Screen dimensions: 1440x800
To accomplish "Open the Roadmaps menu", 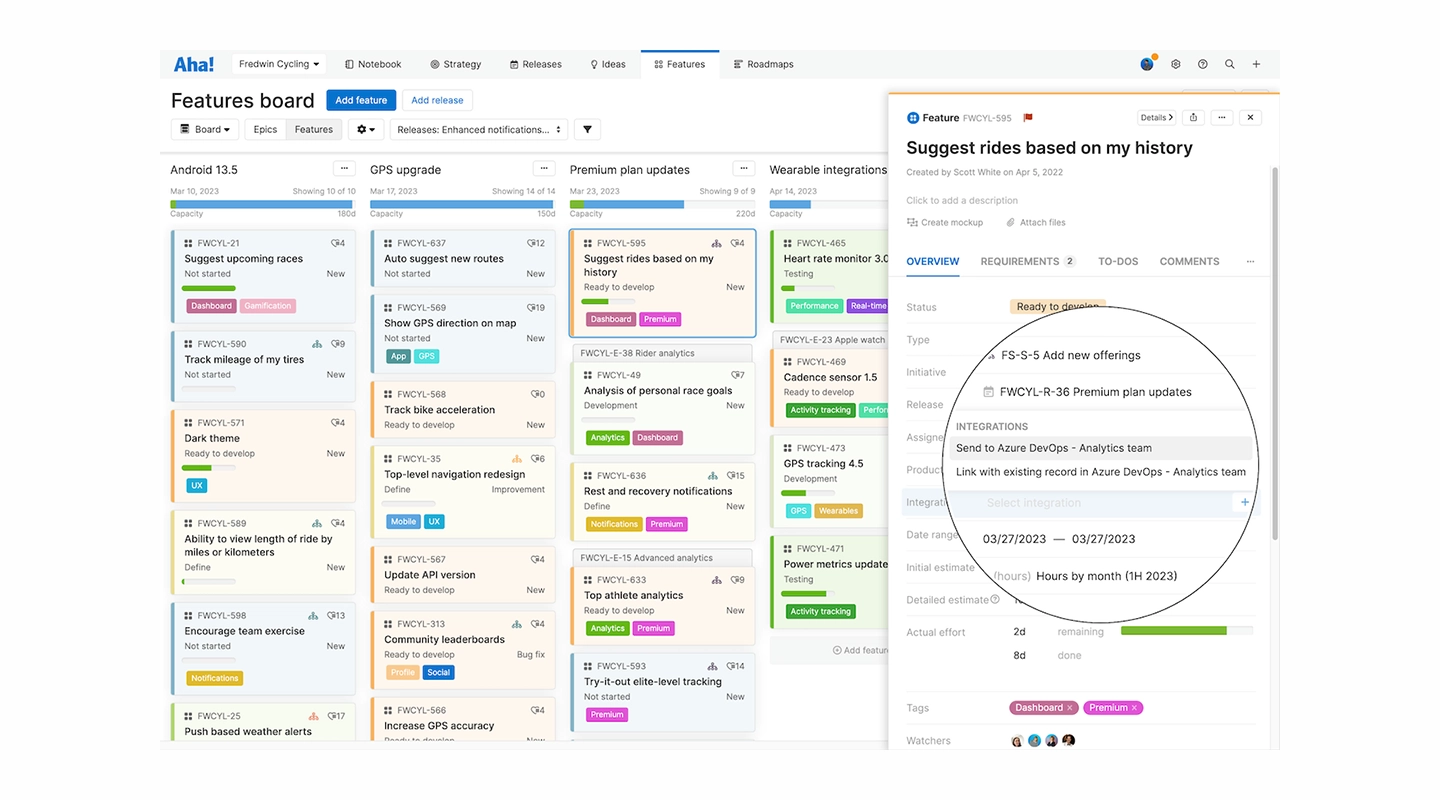I will coord(764,64).
